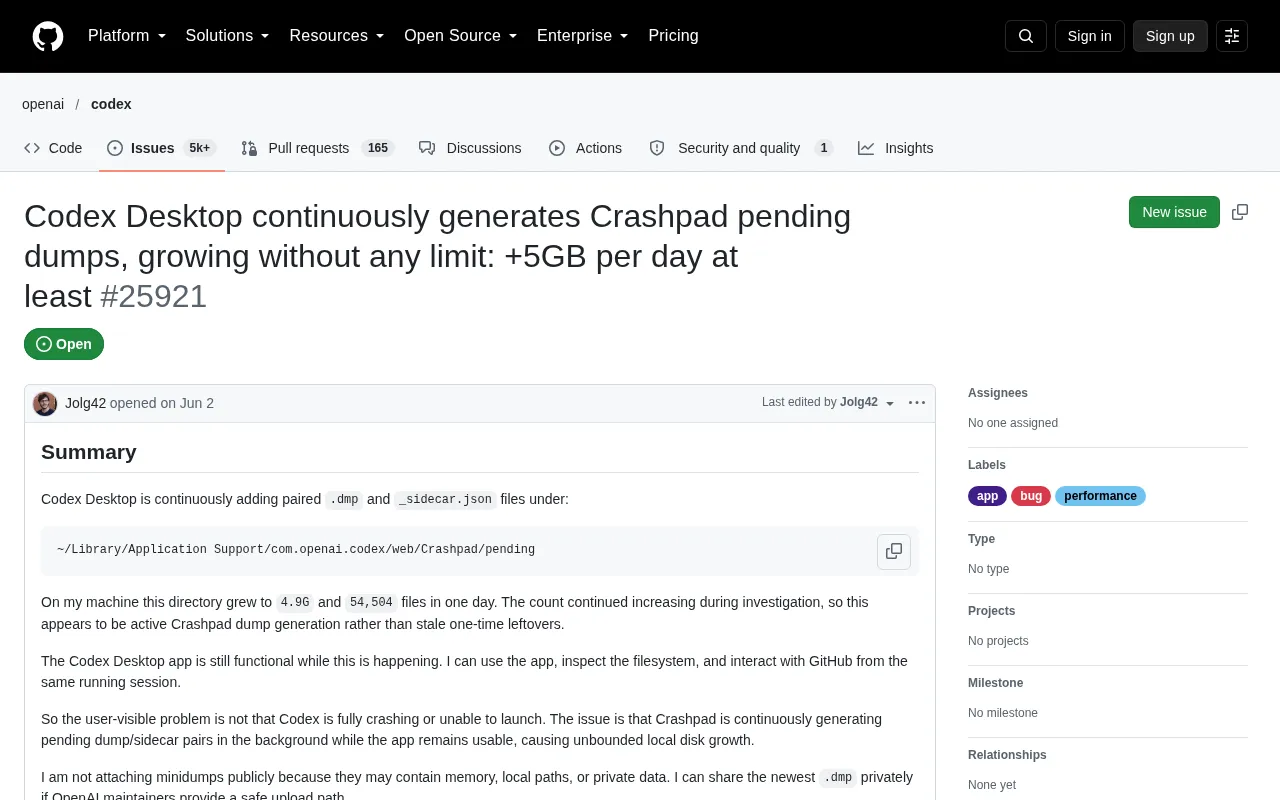Open the three-dot issue actions menu
The height and width of the screenshot is (800, 1280).
point(917,403)
